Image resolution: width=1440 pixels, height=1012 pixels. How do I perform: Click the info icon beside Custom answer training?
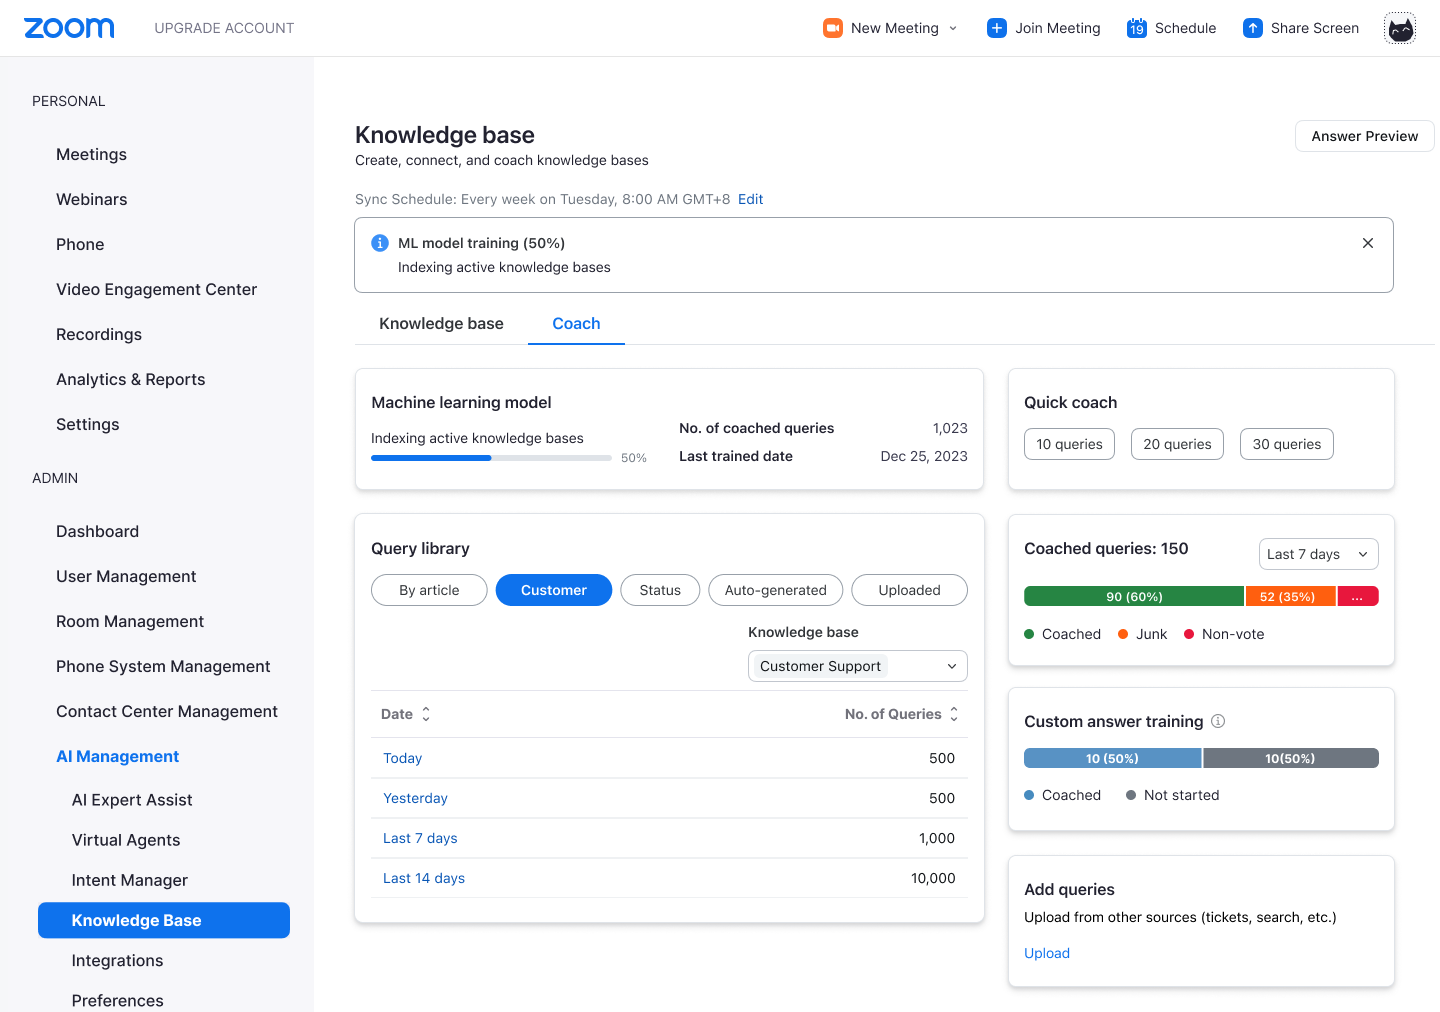click(1218, 721)
